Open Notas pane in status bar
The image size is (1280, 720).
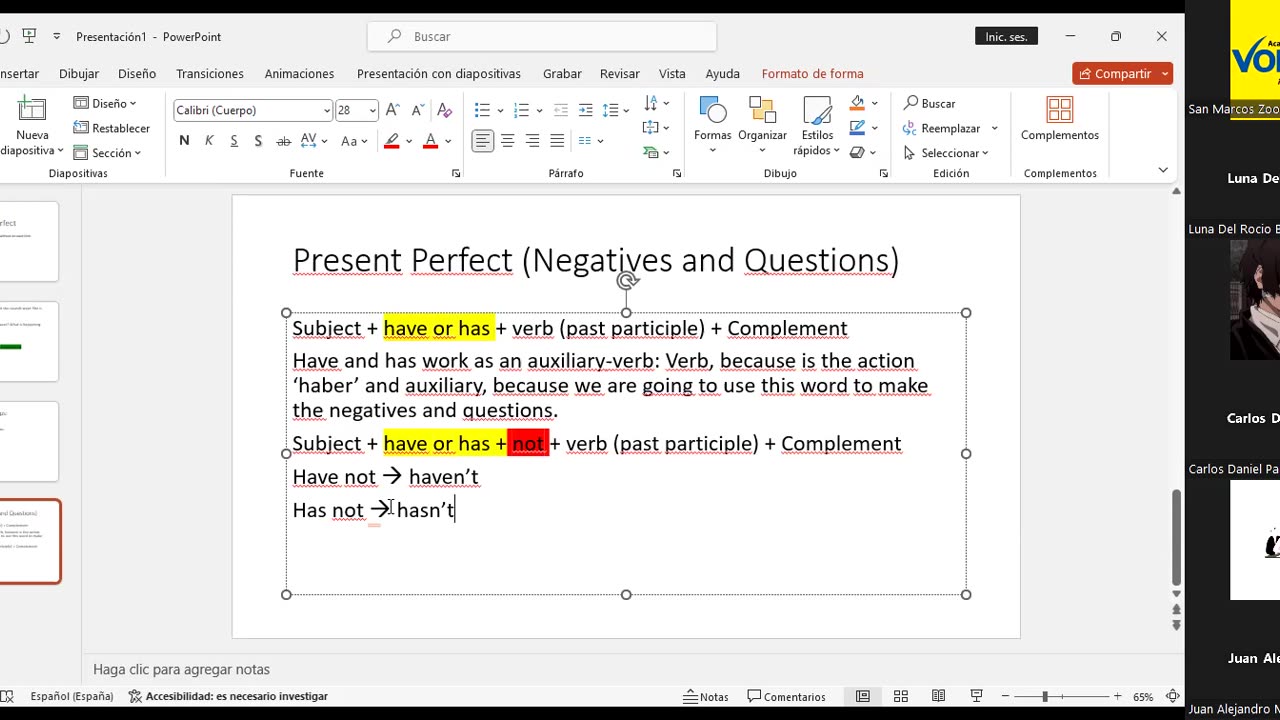tap(706, 697)
